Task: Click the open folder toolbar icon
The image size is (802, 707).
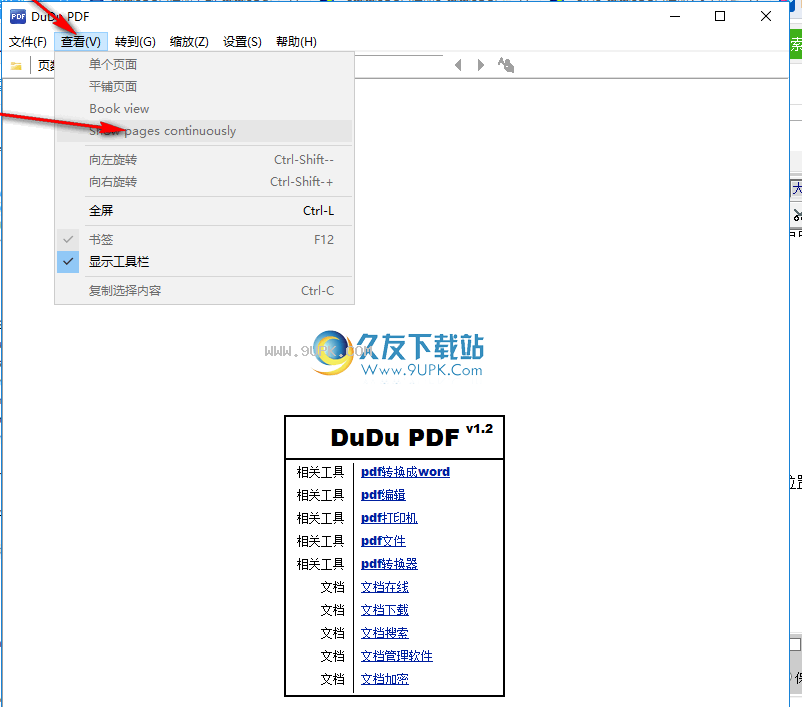Action: click(16, 65)
